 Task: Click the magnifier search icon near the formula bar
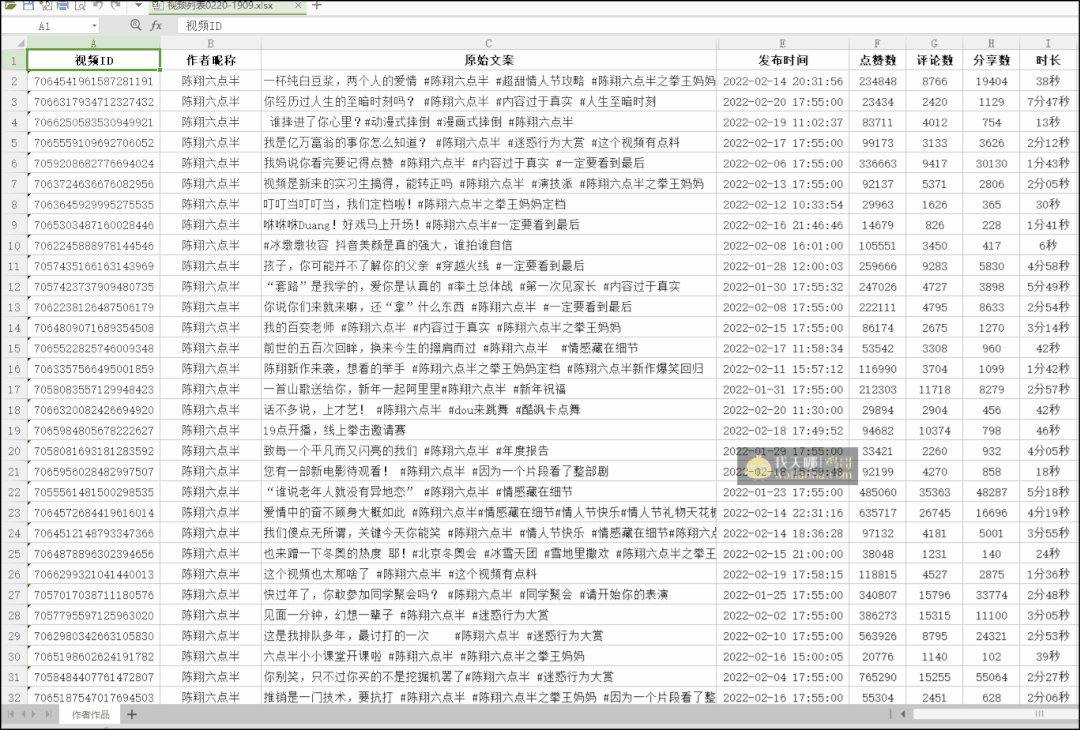pyautogui.click(x=135, y=25)
